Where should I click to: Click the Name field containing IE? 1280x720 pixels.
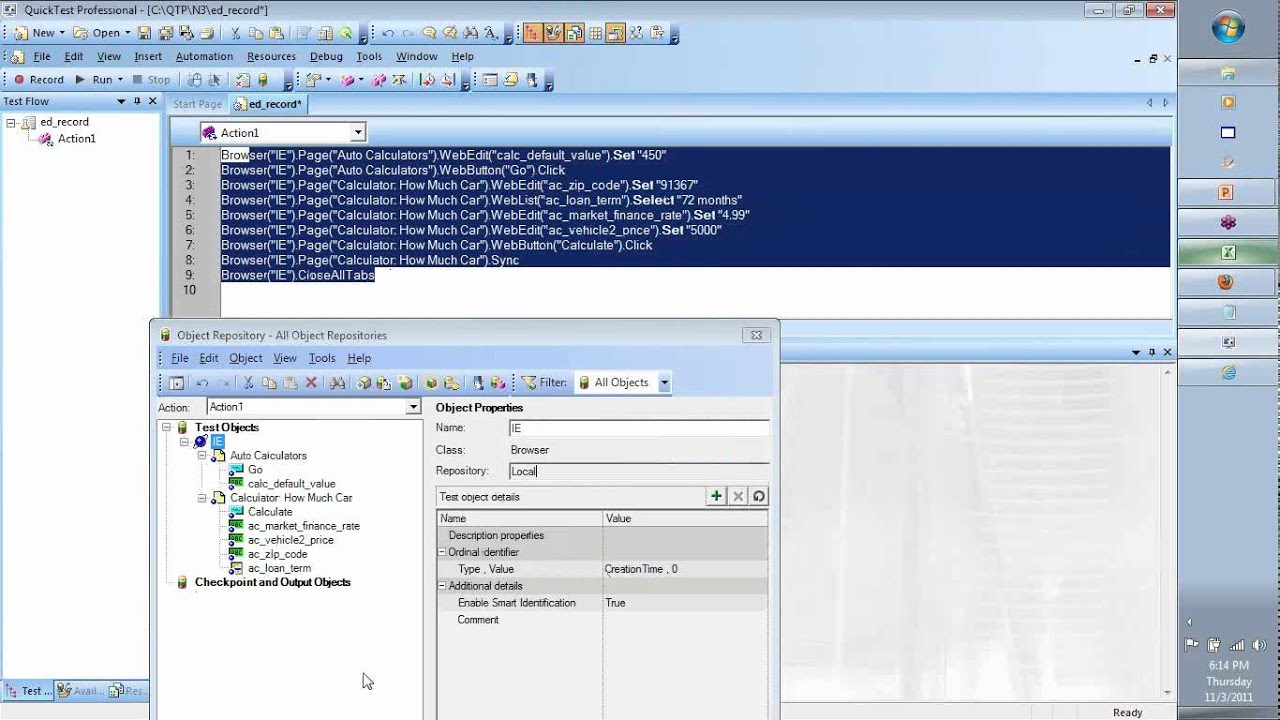pos(638,428)
